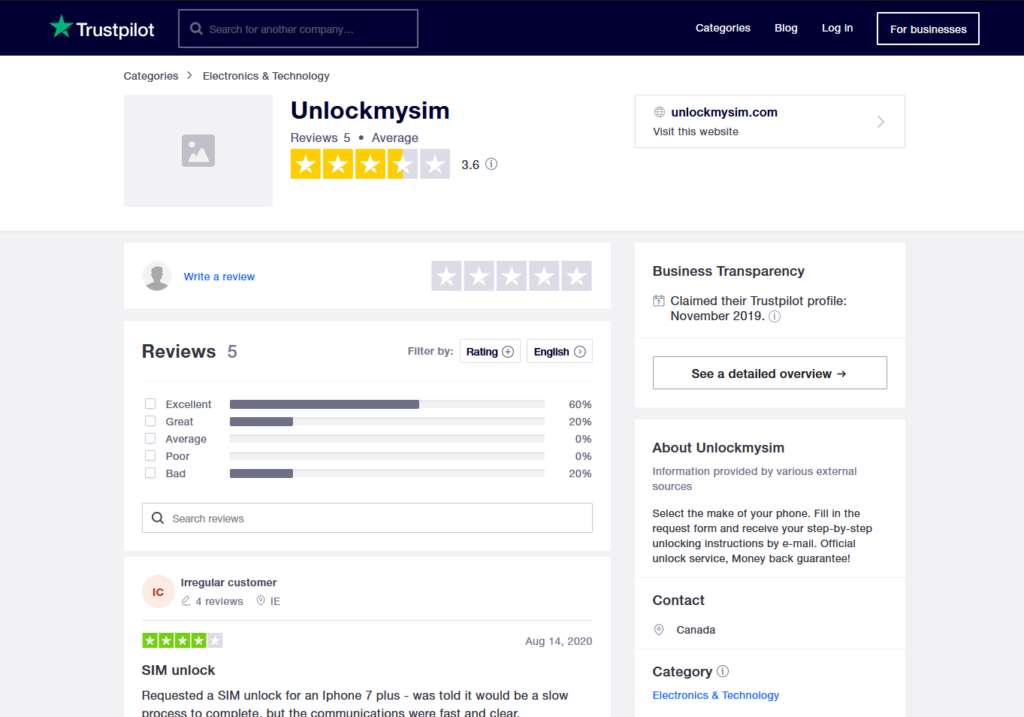The image size is (1024, 717).
Task: Focus the Search reviews input field
Action: [367, 518]
